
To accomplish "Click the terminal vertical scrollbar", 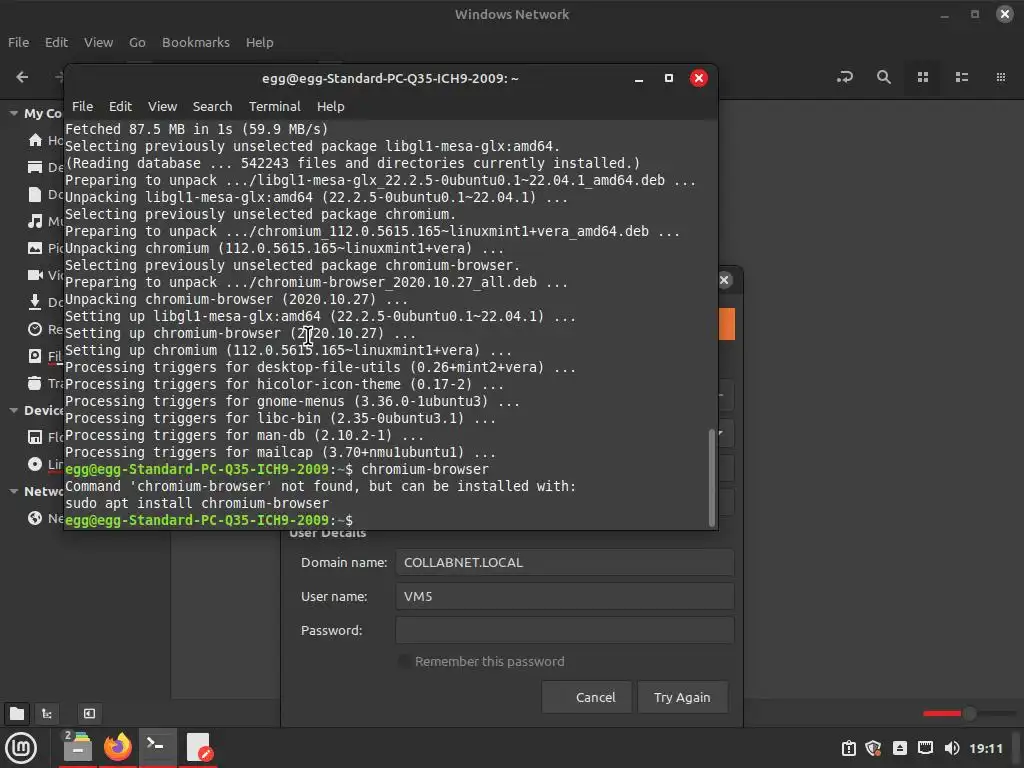I will click(712, 477).
